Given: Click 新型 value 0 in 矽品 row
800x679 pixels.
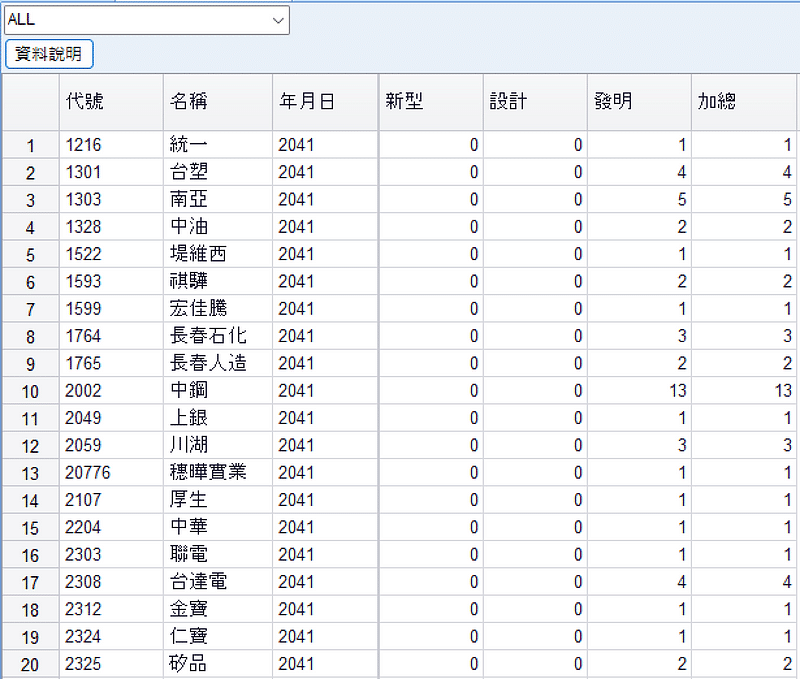Looking at the screenshot, I should 431,664.
